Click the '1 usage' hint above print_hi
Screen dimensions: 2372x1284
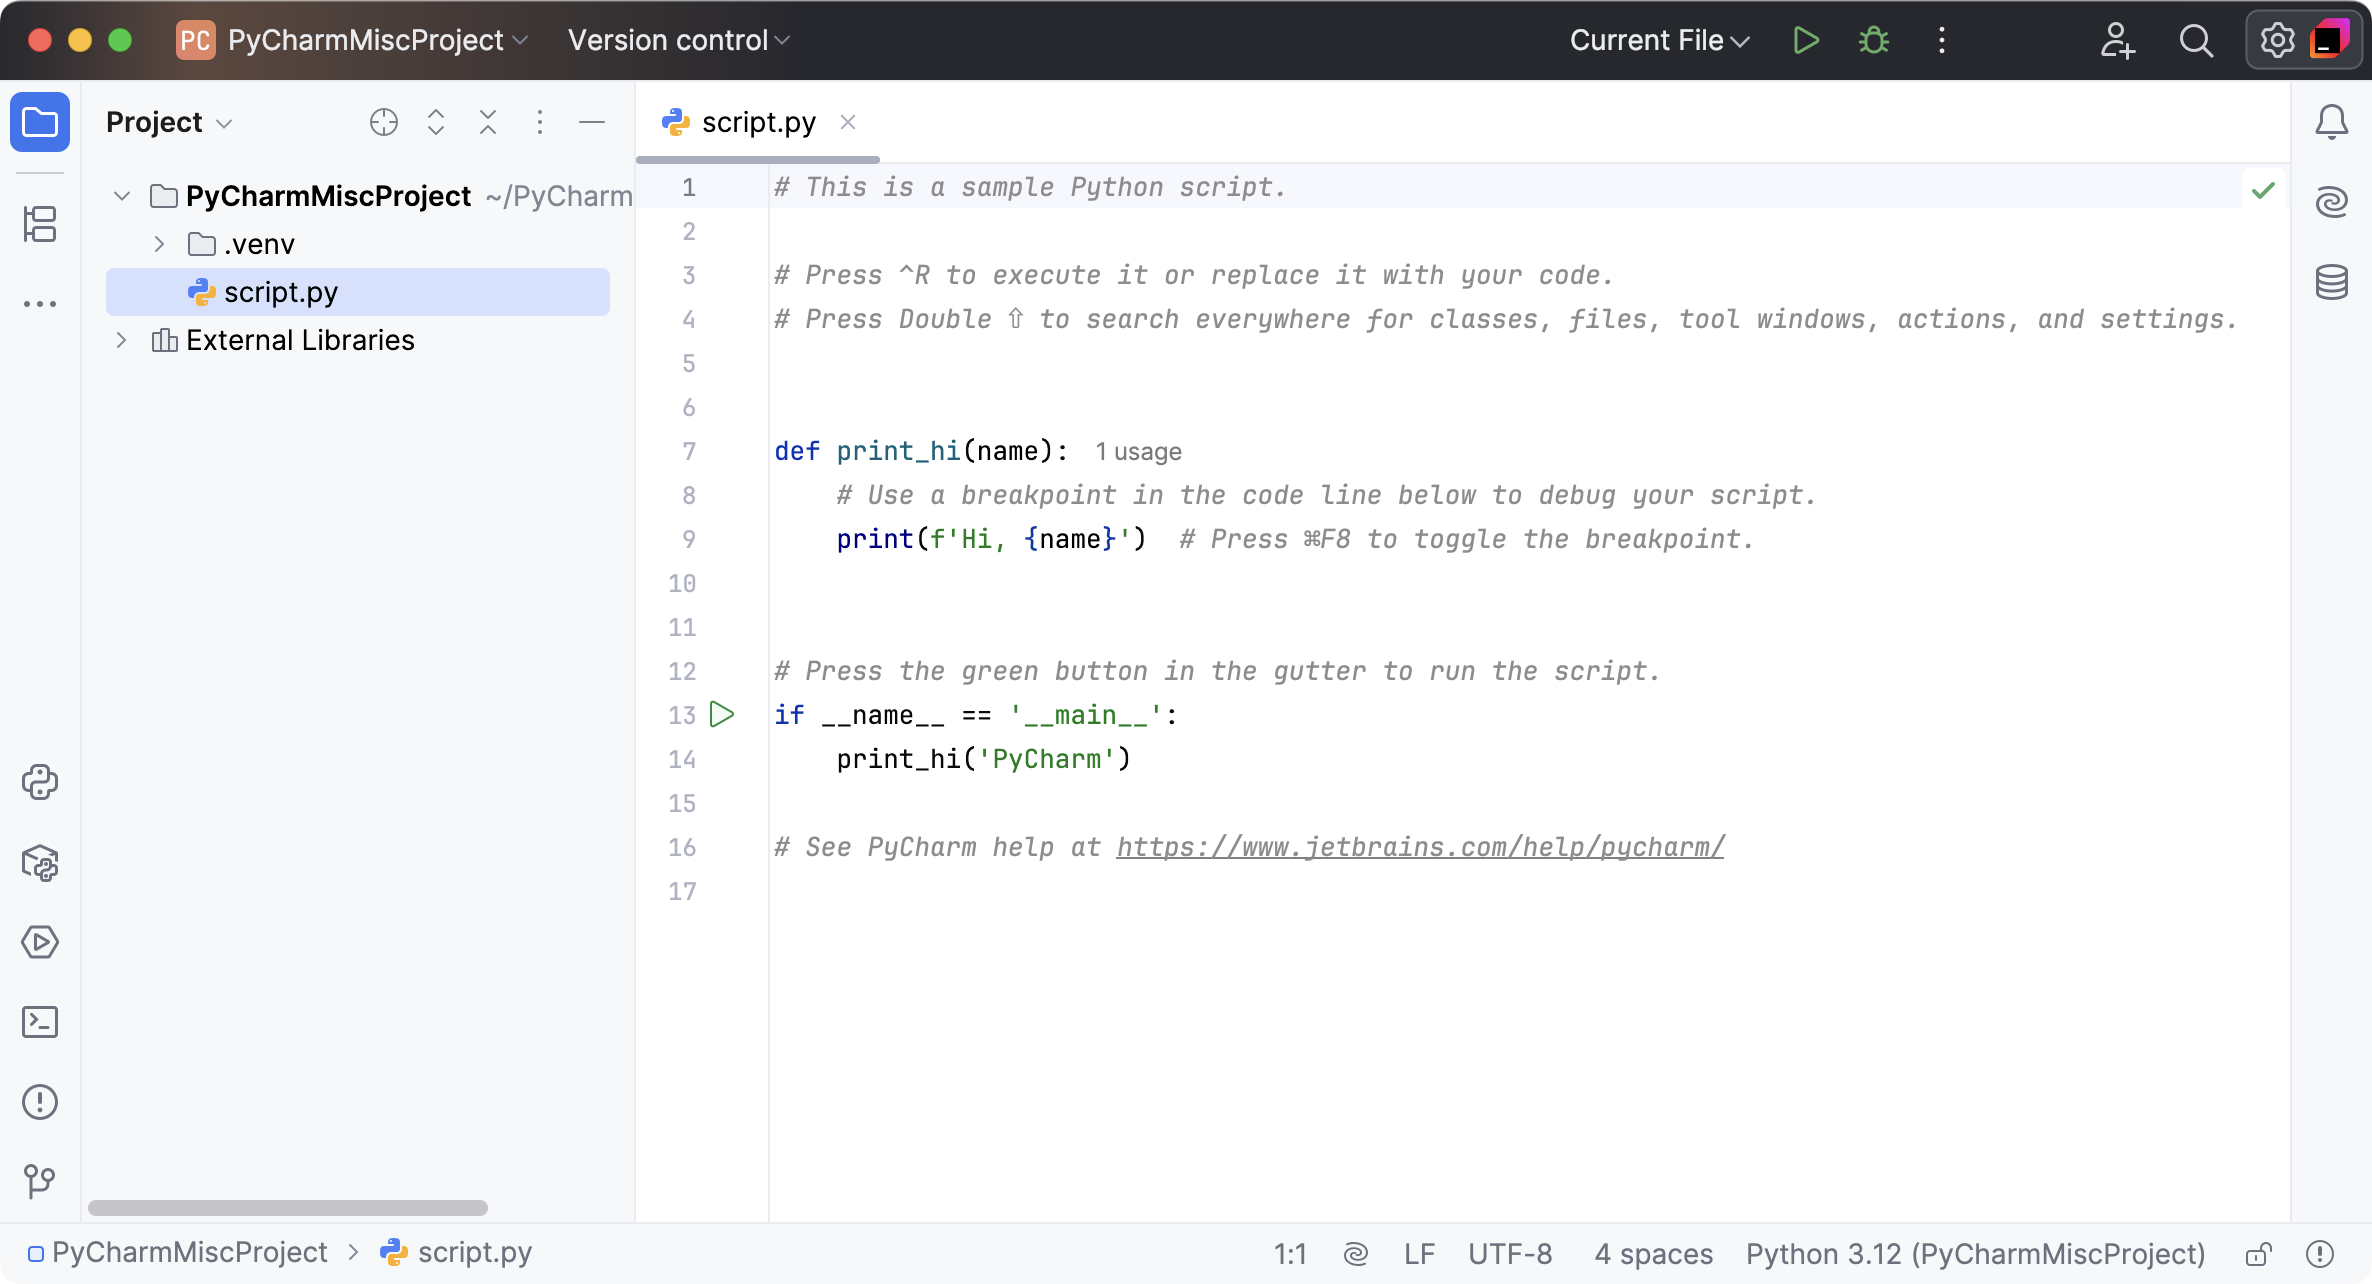(1137, 451)
